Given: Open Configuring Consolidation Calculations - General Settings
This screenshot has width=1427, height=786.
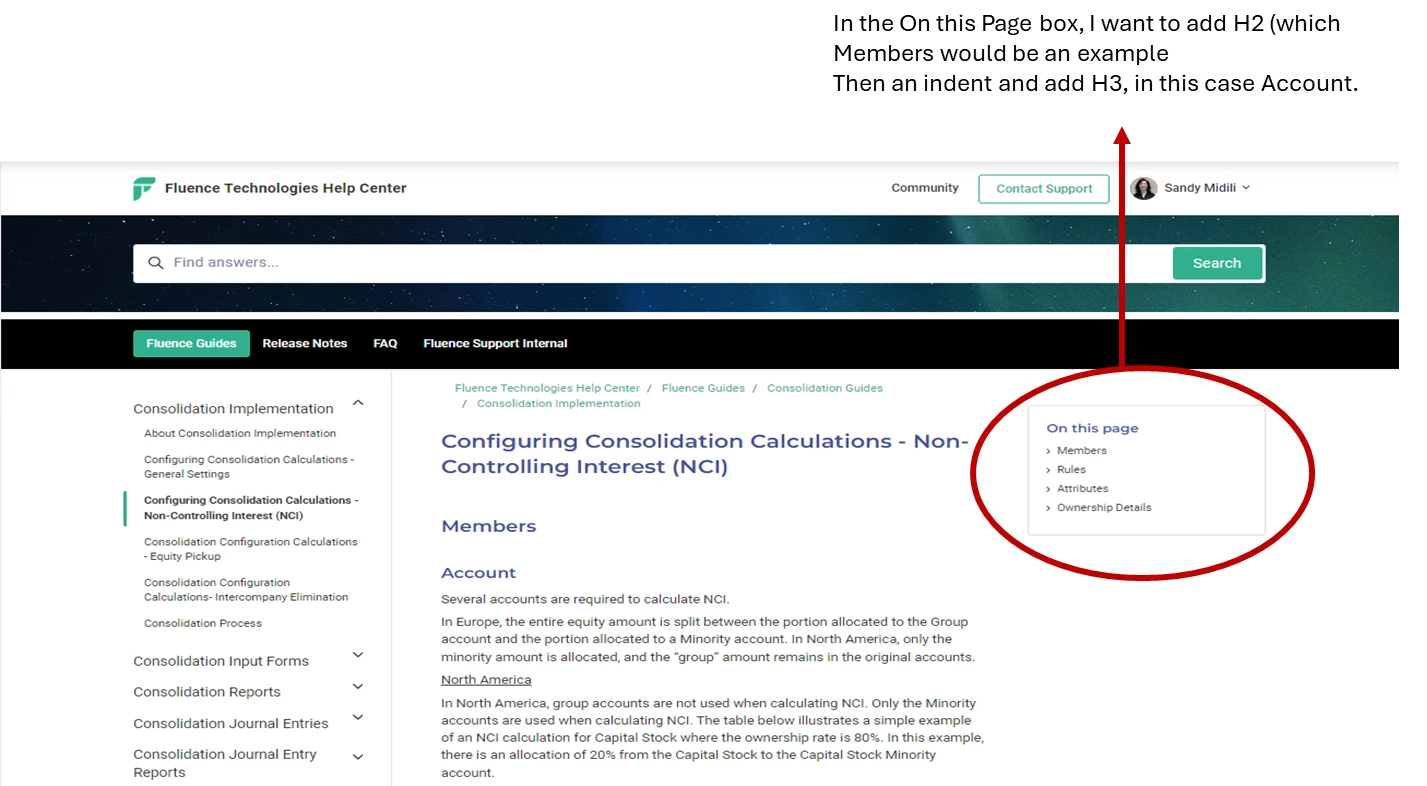Looking at the screenshot, I should [x=249, y=467].
